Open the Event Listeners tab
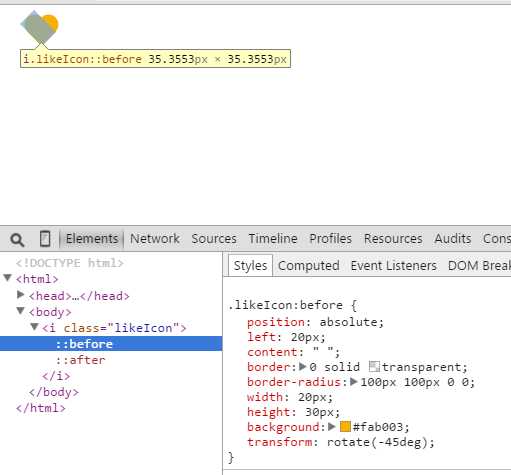The height and width of the screenshot is (475, 511). 393,266
